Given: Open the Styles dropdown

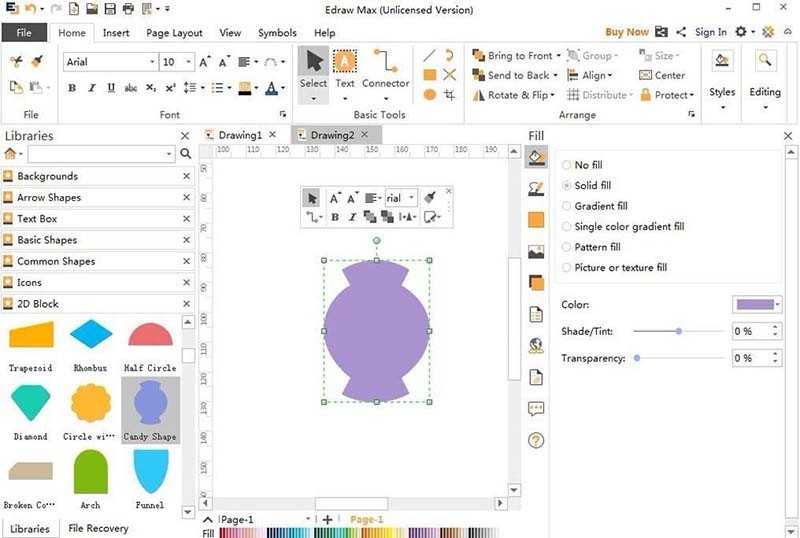Looking at the screenshot, I should tap(722, 80).
